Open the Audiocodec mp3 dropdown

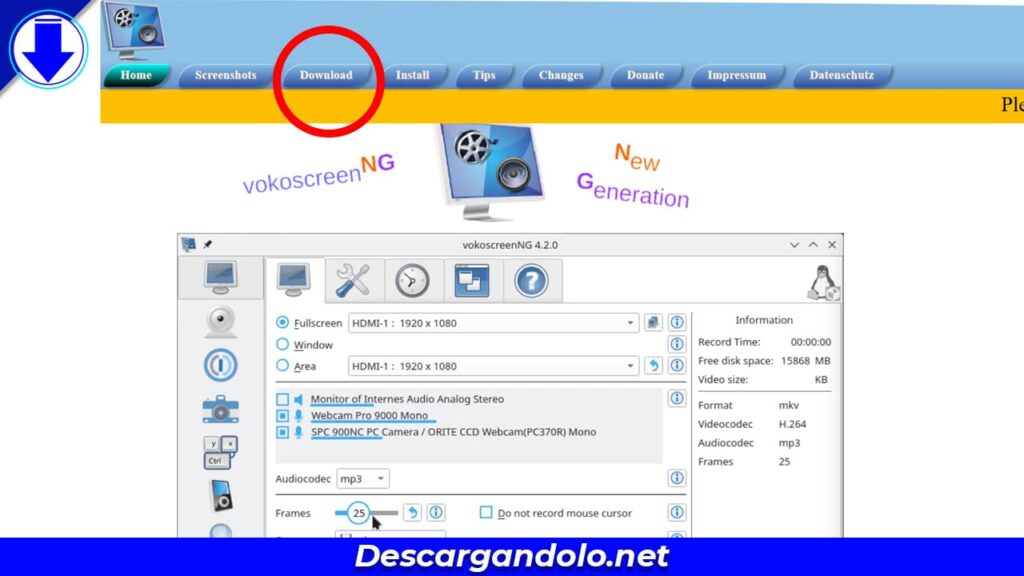[363, 478]
